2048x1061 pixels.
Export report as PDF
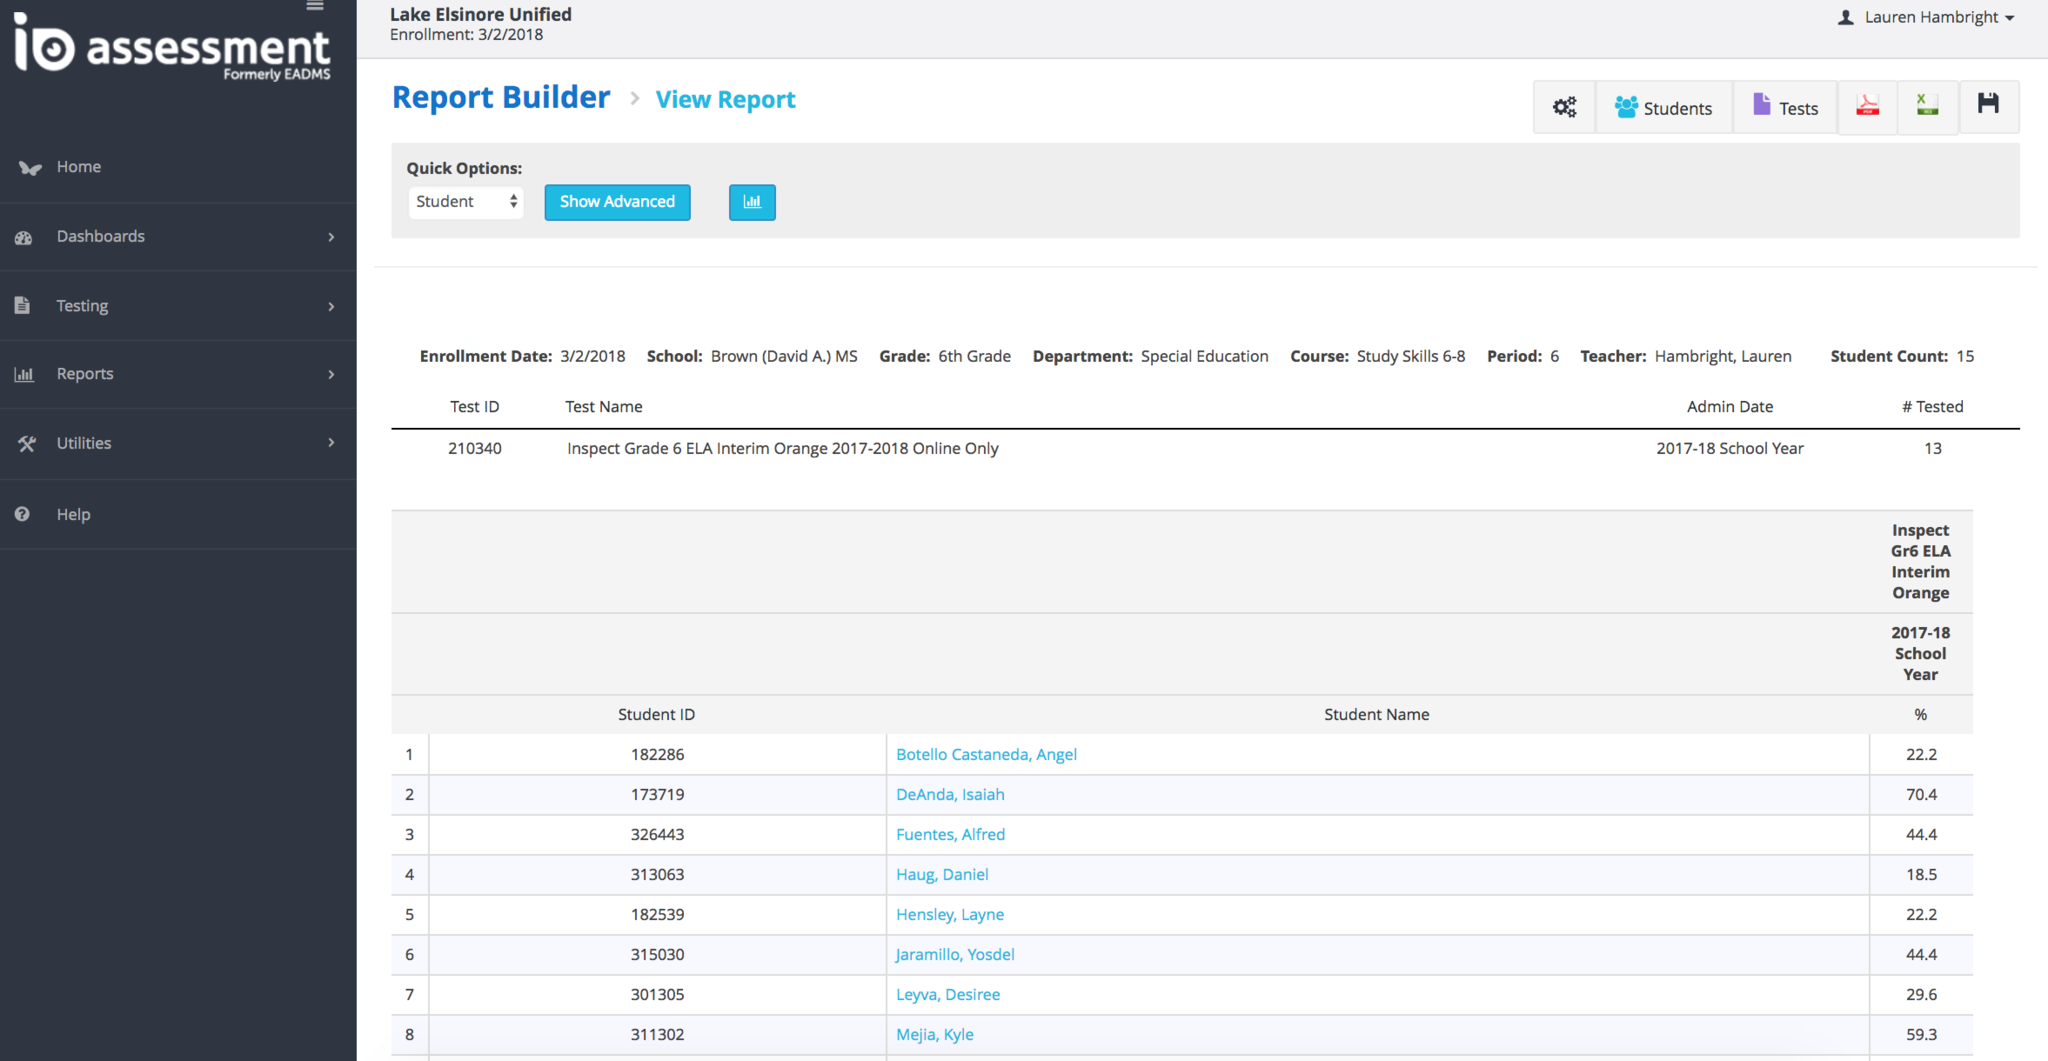(x=1867, y=106)
